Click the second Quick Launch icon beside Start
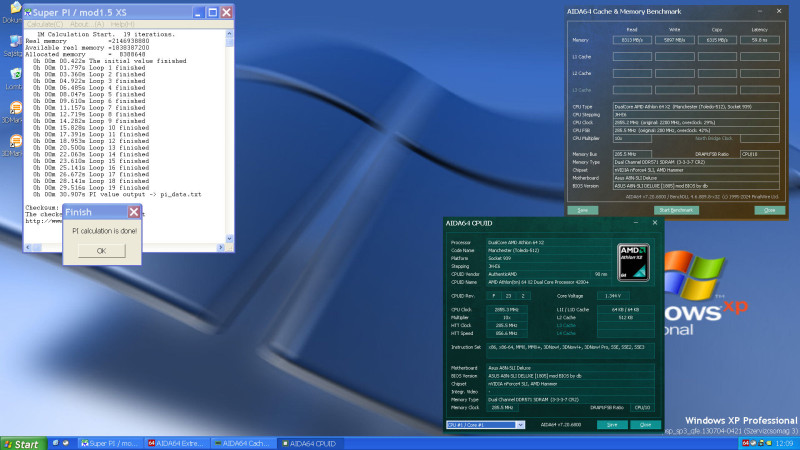 click(x=66, y=443)
